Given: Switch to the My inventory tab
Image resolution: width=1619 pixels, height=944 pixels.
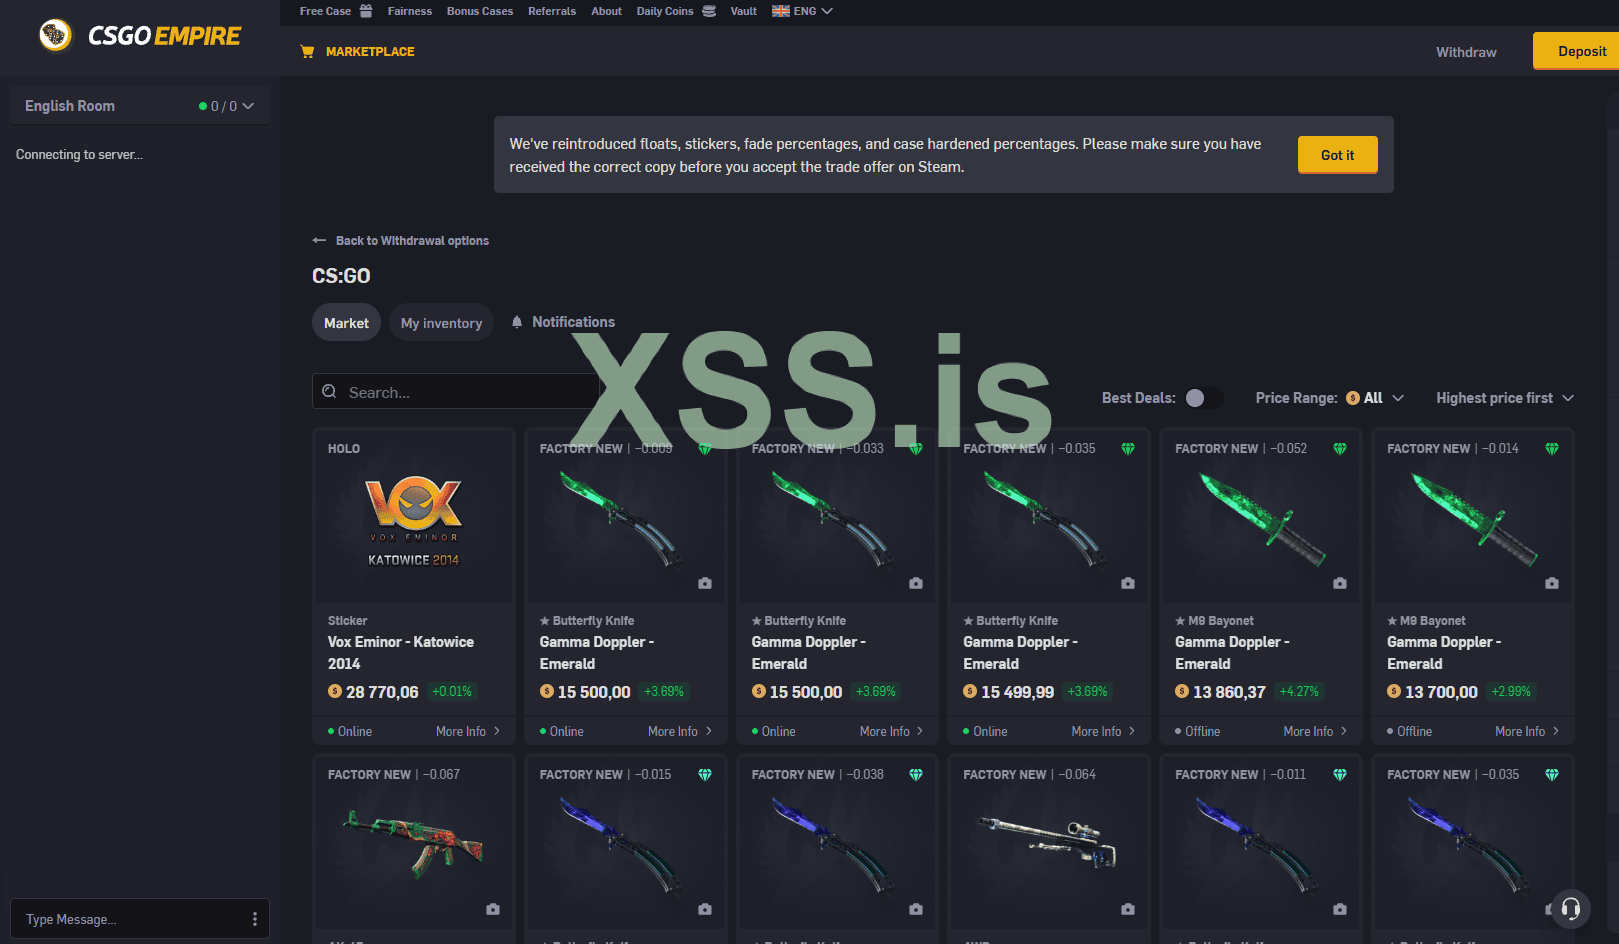Looking at the screenshot, I should (x=441, y=323).
